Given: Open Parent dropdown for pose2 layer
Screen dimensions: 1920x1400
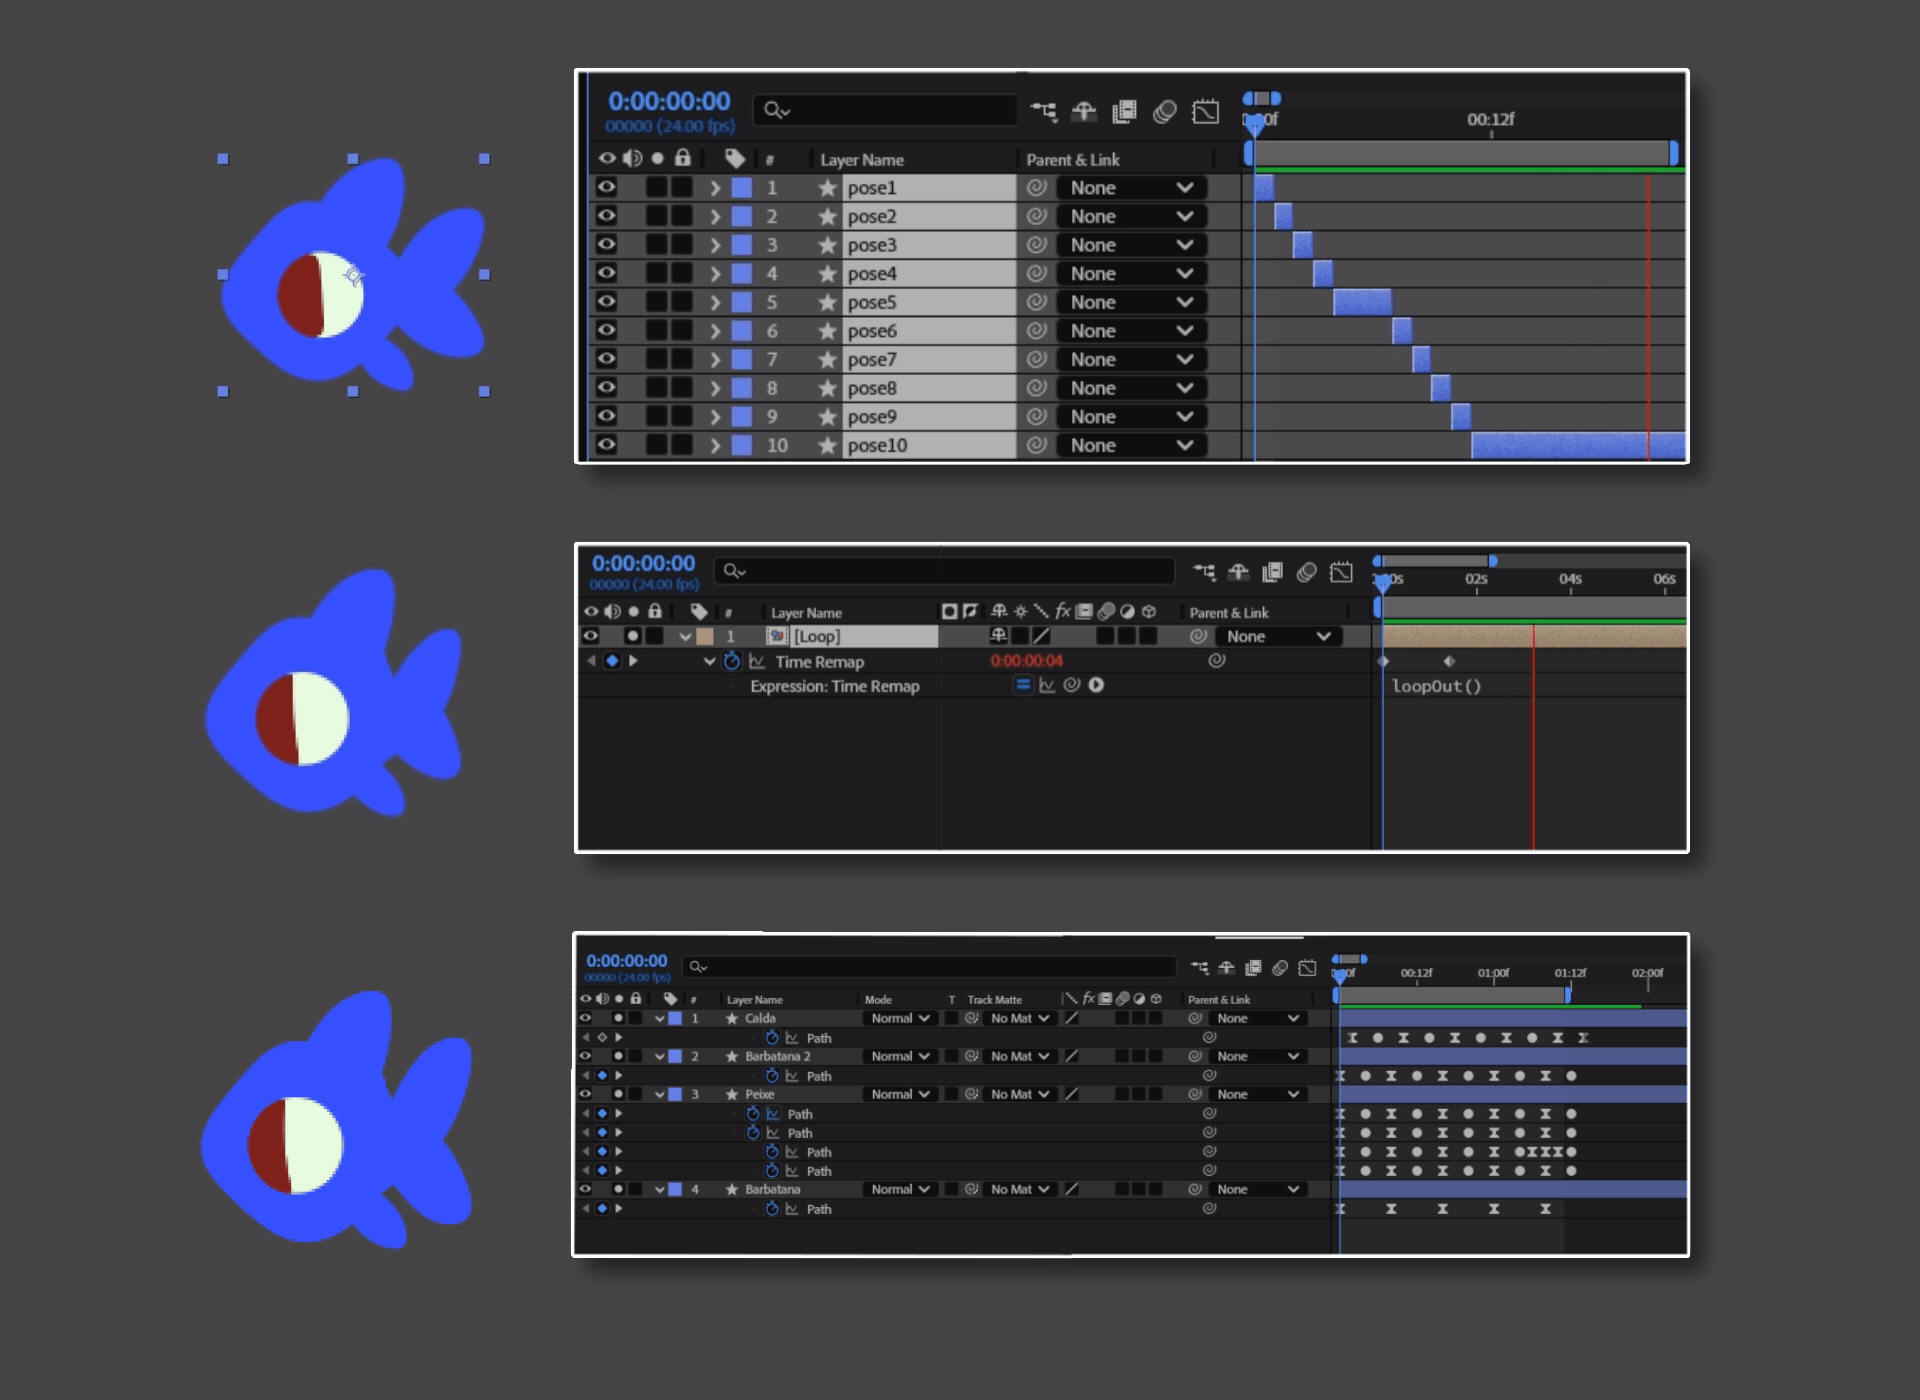Looking at the screenshot, I should tap(1131, 216).
